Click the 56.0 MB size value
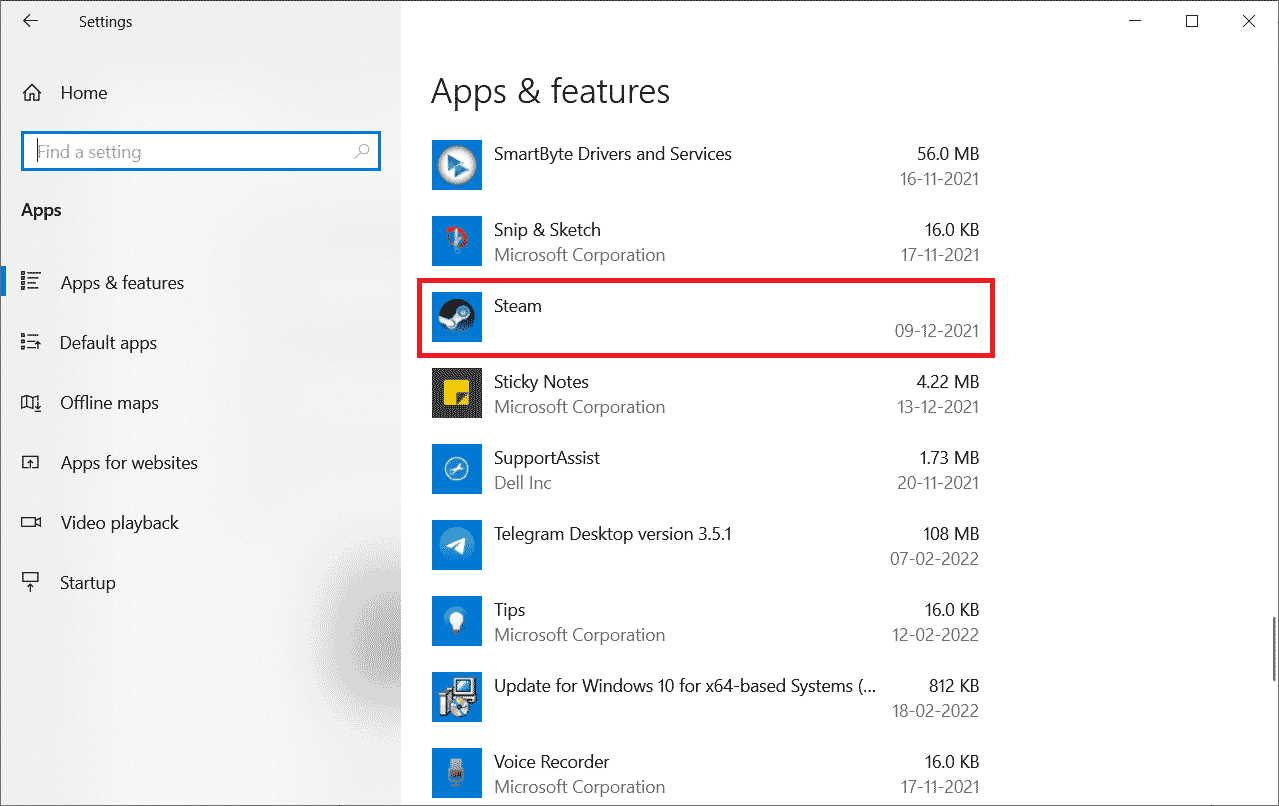Image resolution: width=1279 pixels, height=806 pixels. point(947,154)
